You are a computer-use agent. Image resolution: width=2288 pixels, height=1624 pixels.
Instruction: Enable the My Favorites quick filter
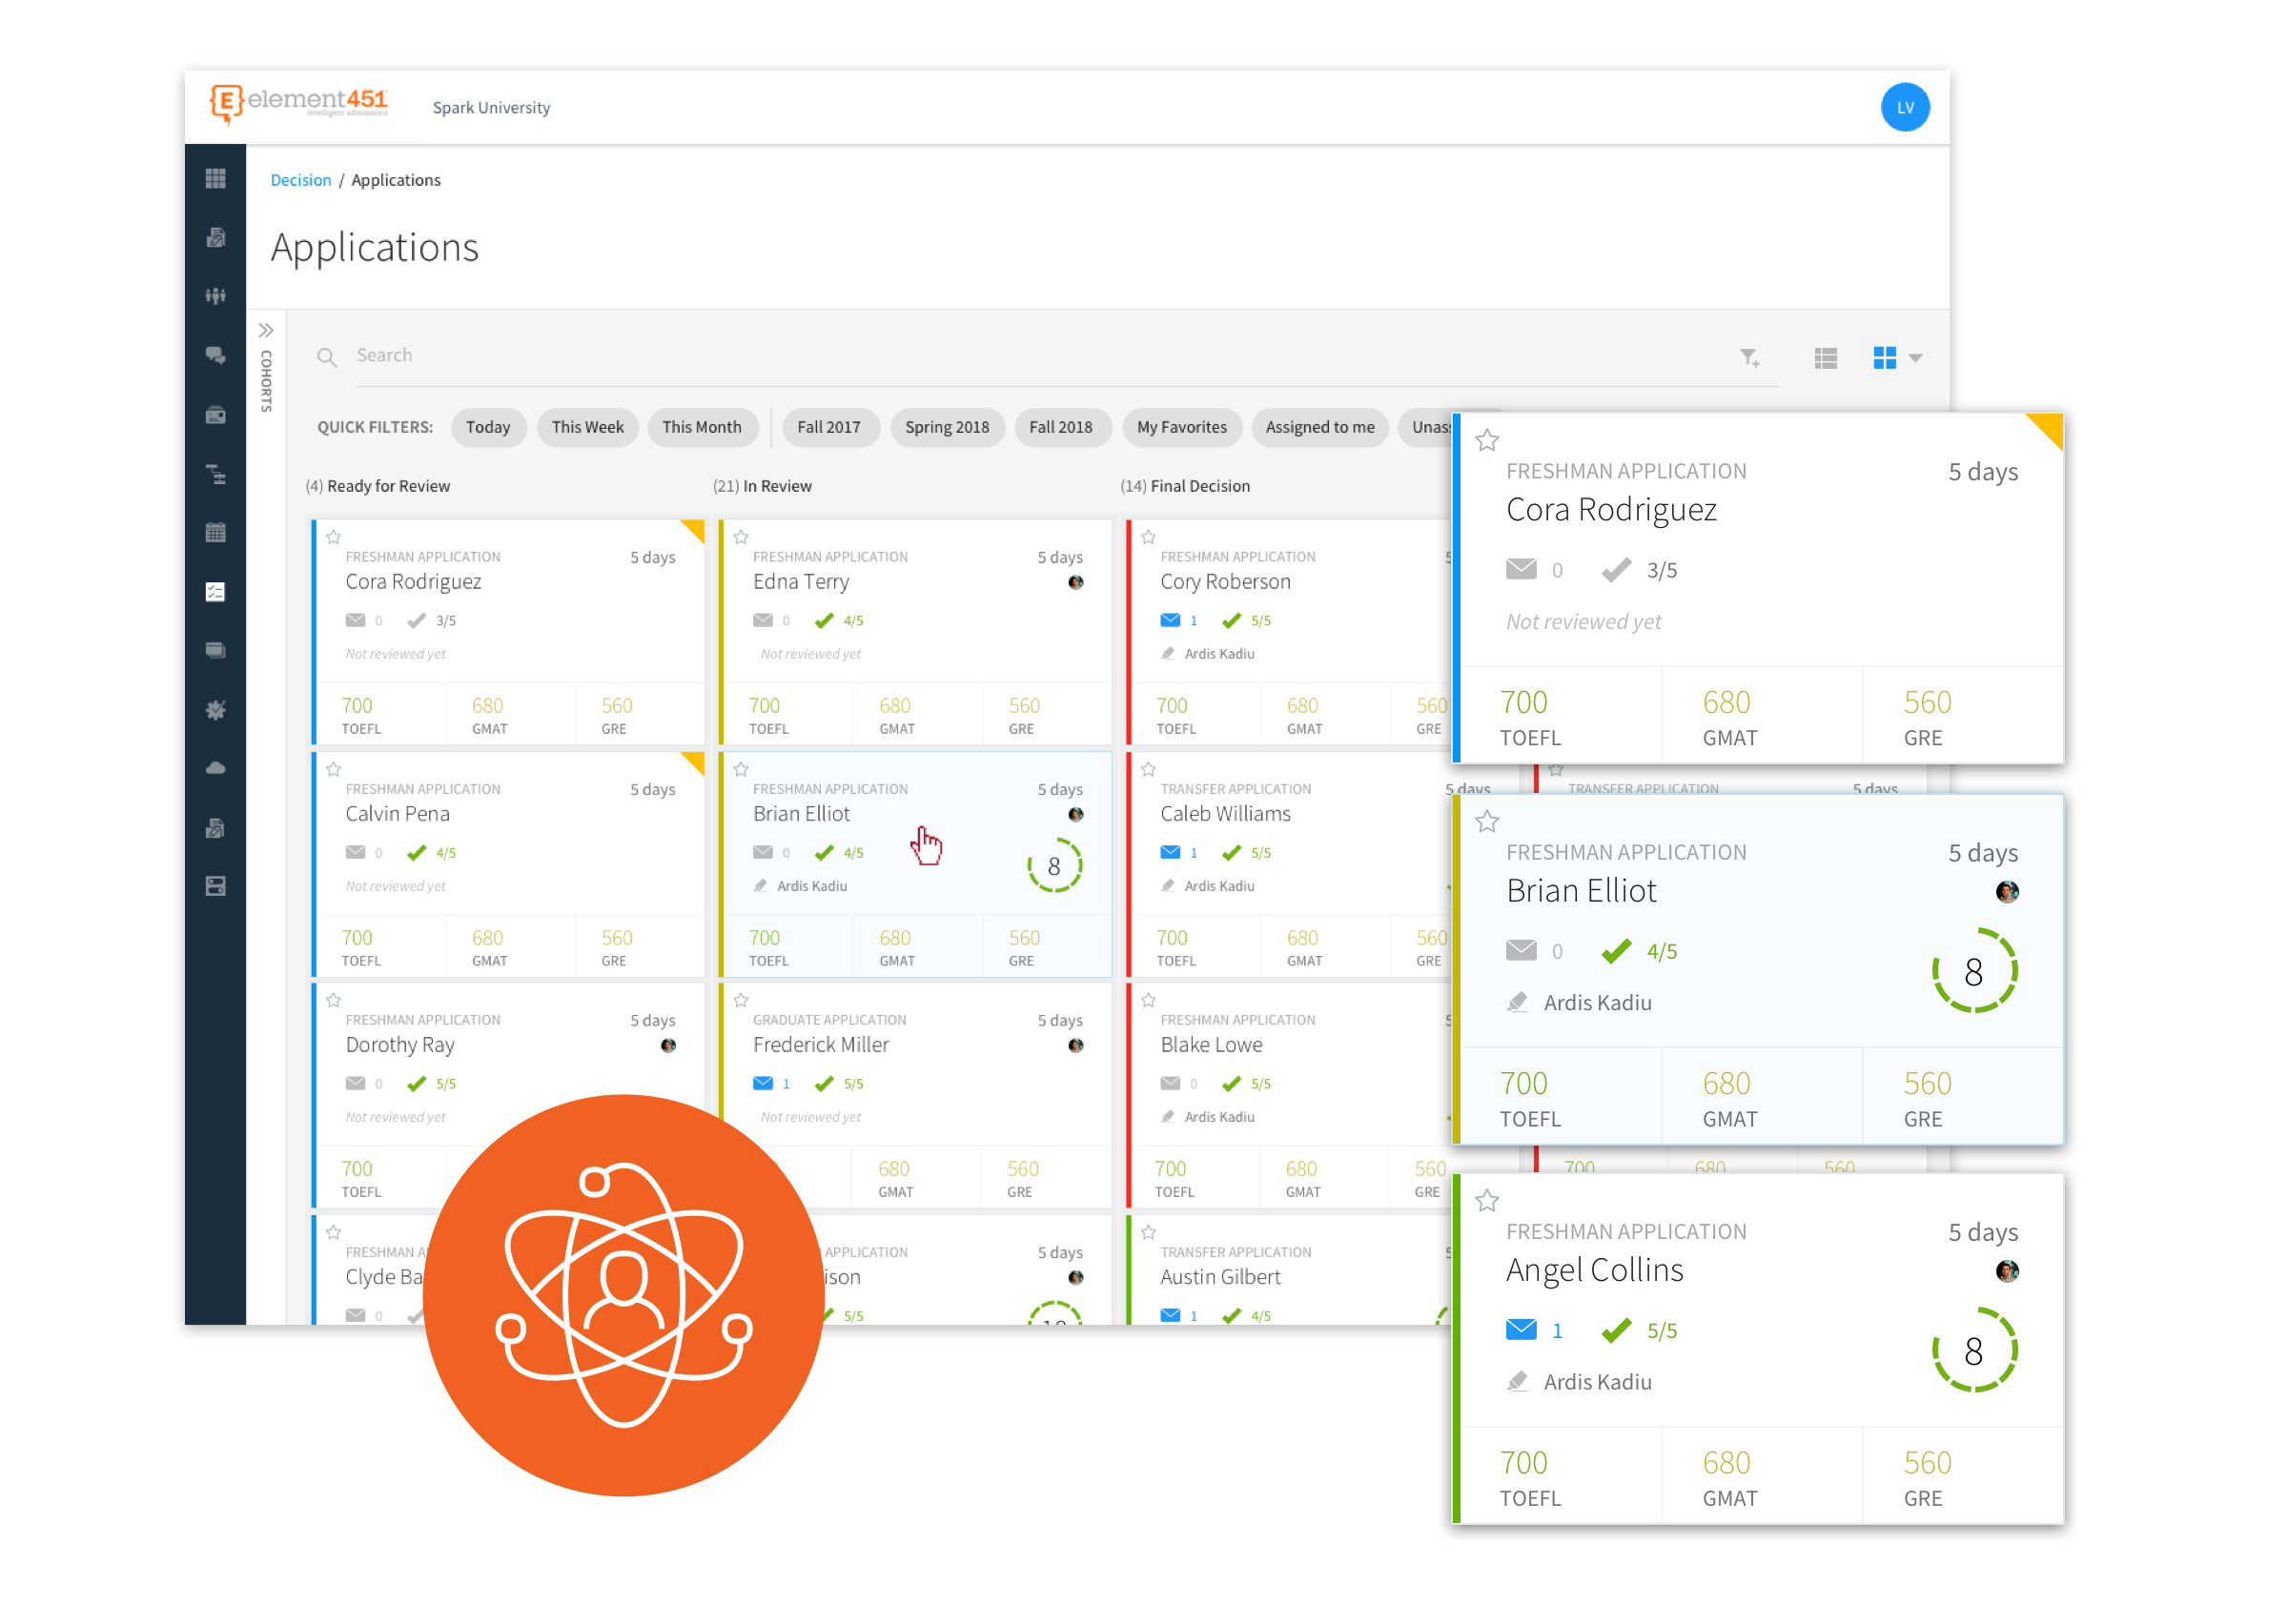click(x=1182, y=427)
